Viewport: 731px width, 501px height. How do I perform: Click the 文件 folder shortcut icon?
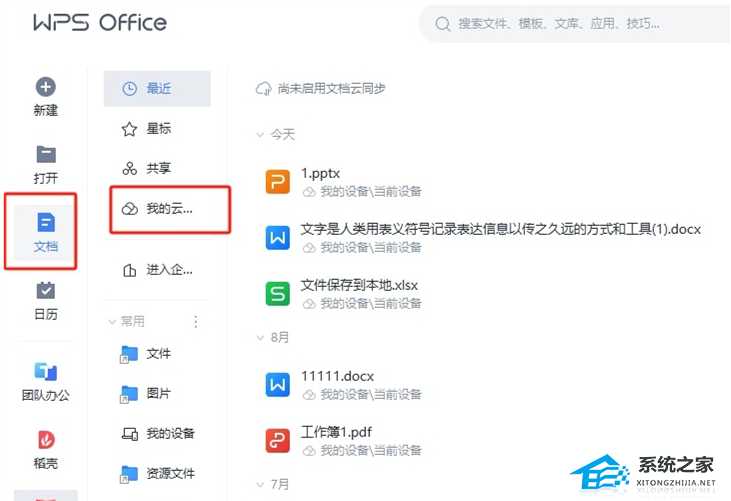[129, 354]
